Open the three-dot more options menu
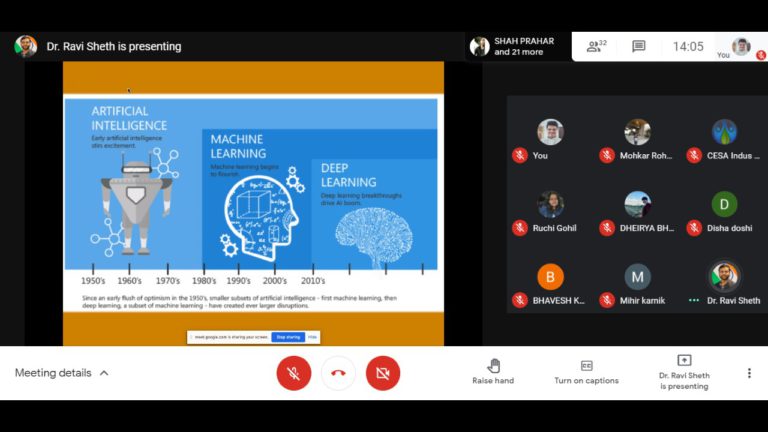 [x=749, y=373]
